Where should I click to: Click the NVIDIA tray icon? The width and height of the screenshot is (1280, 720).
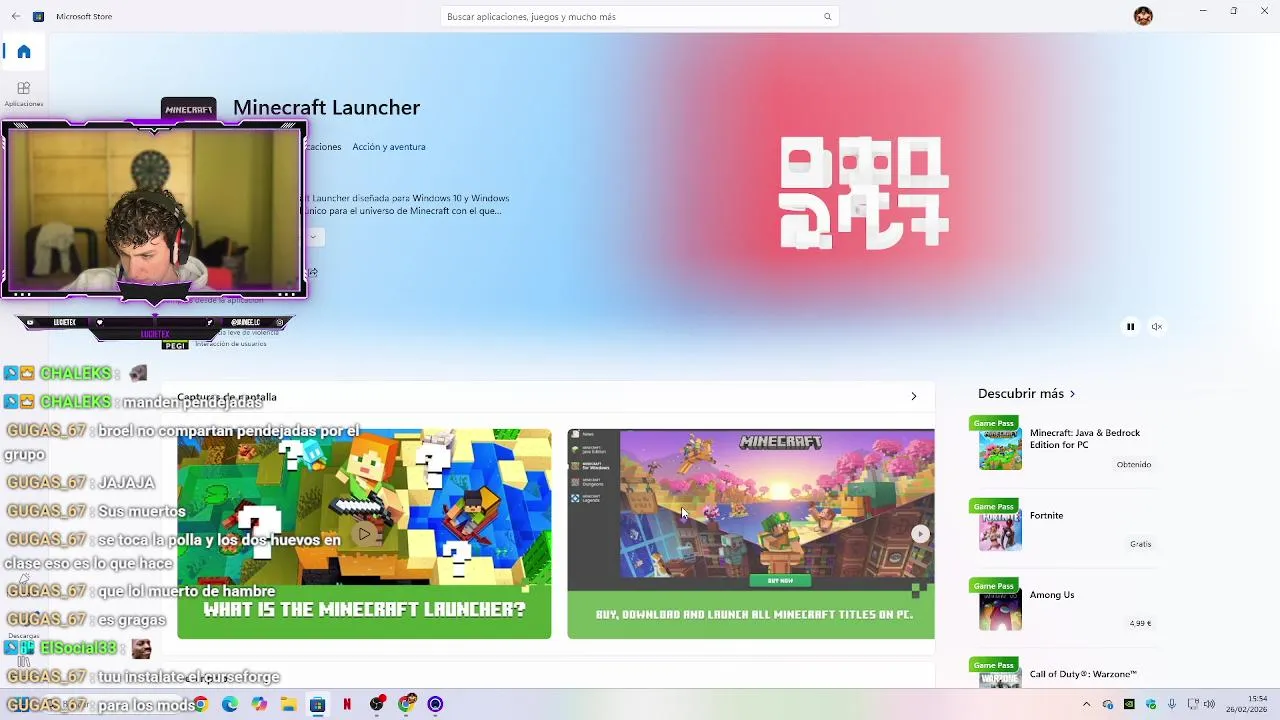click(1129, 704)
